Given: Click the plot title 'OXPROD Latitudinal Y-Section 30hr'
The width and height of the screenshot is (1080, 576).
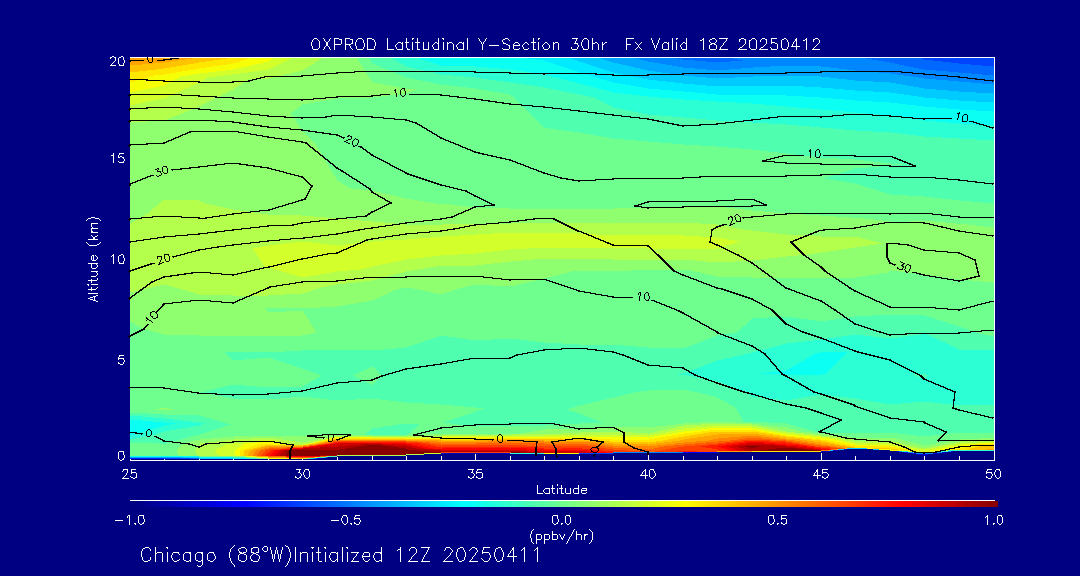Looking at the screenshot, I should click(x=458, y=45).
